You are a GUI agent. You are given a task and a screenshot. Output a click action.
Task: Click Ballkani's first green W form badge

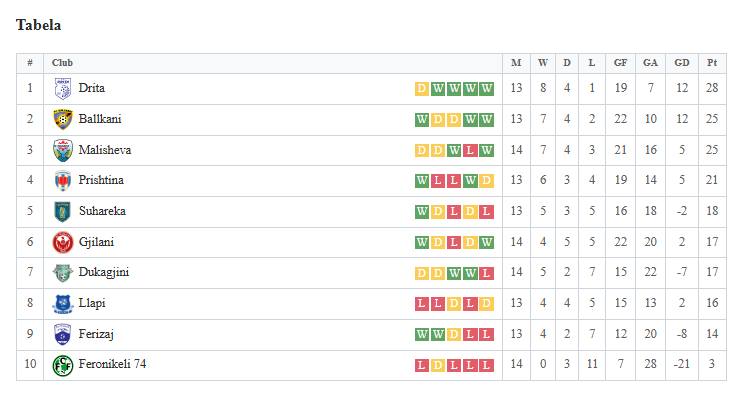[422, 119]
